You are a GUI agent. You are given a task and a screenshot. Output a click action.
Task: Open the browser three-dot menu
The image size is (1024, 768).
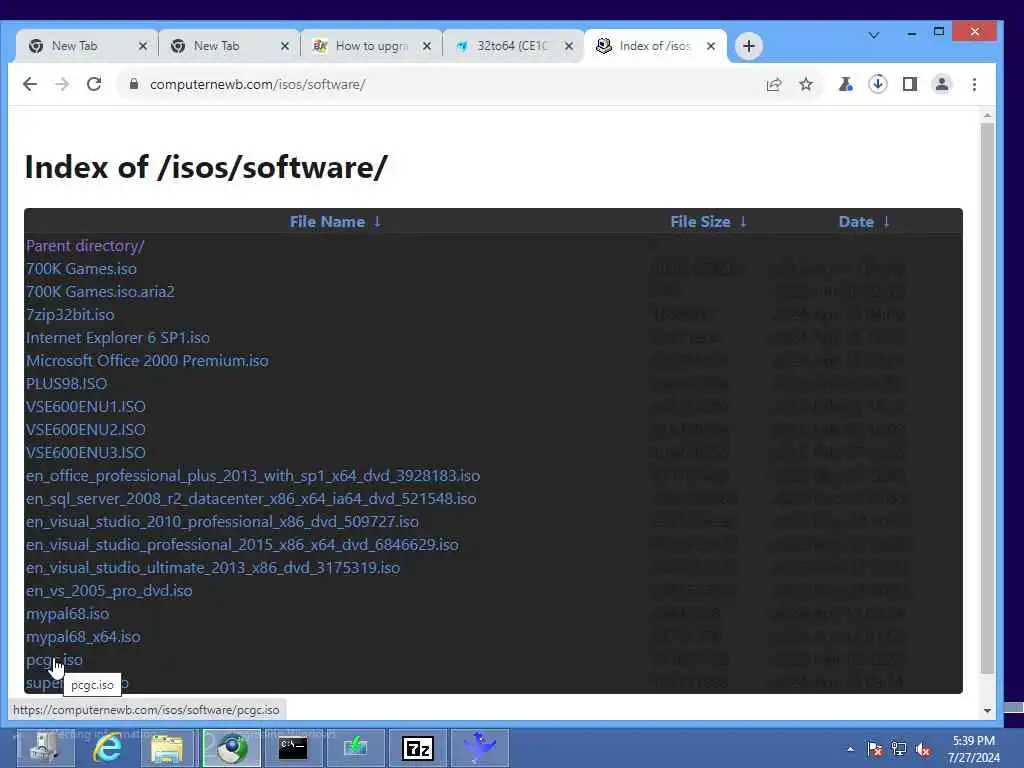(x=974, y=84)
